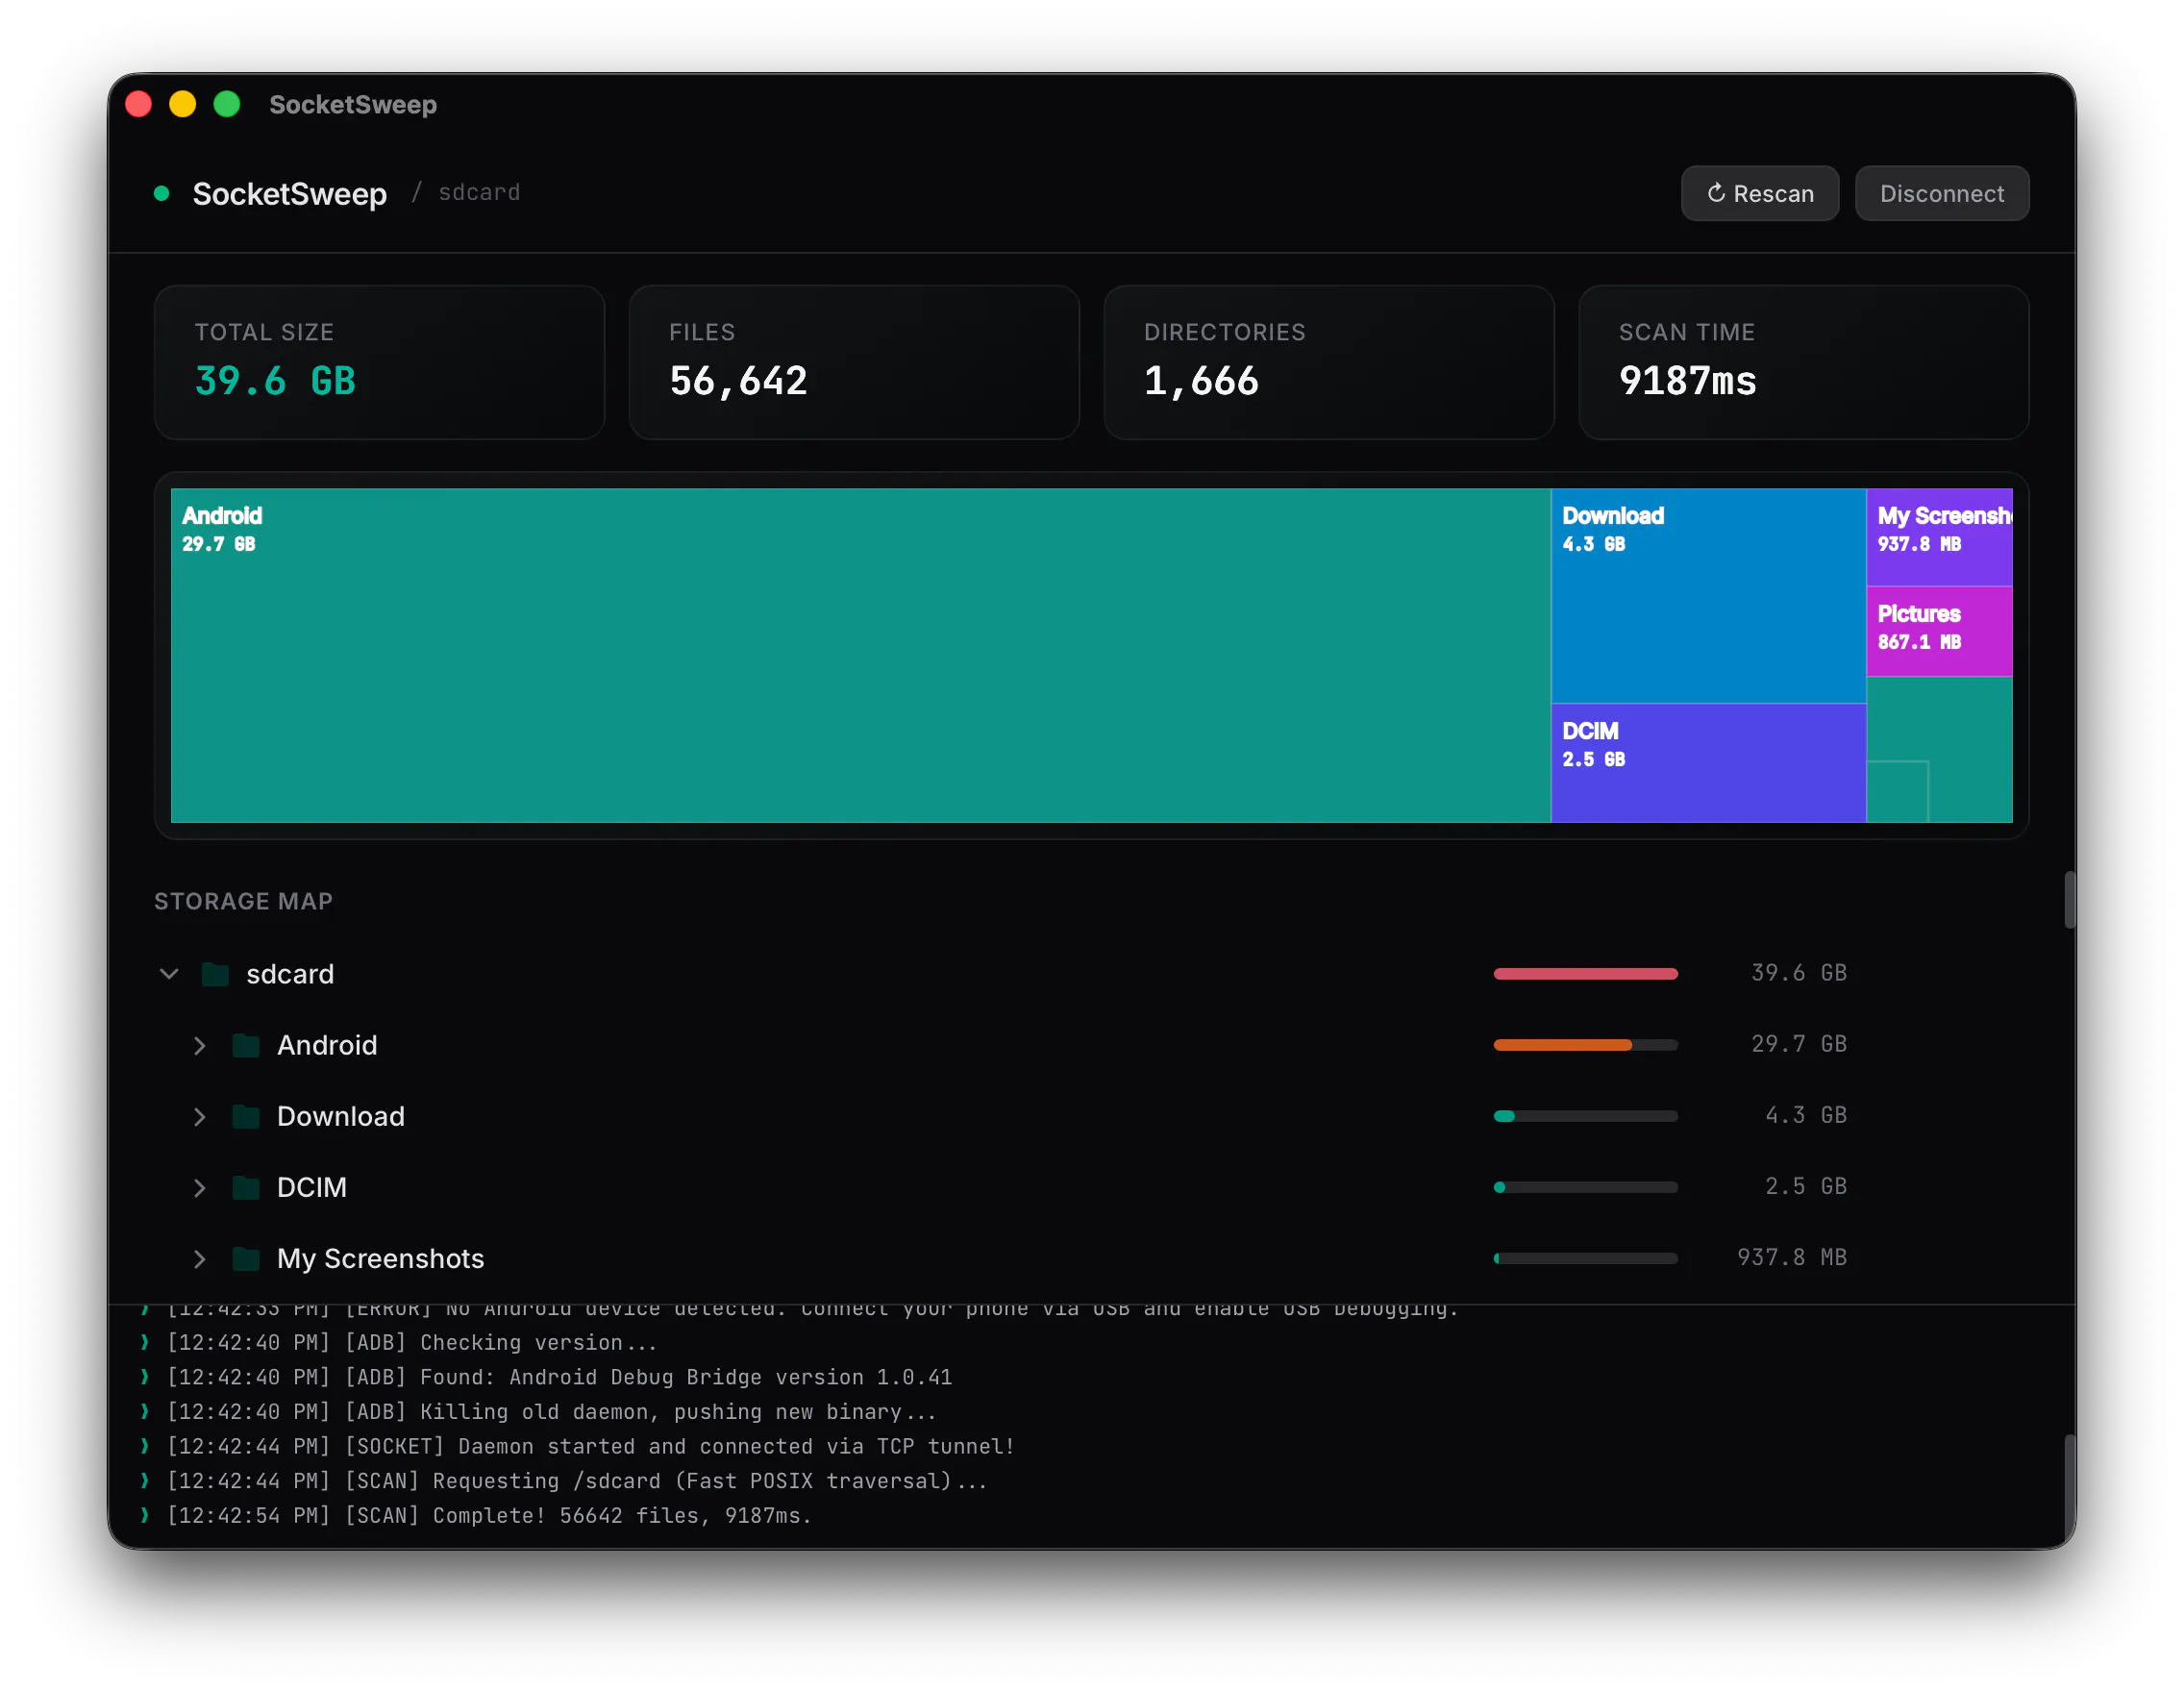This screenshot has height=1692, width=2184.
Task: Expand the Android folder row
Action: coord(200,1045)
